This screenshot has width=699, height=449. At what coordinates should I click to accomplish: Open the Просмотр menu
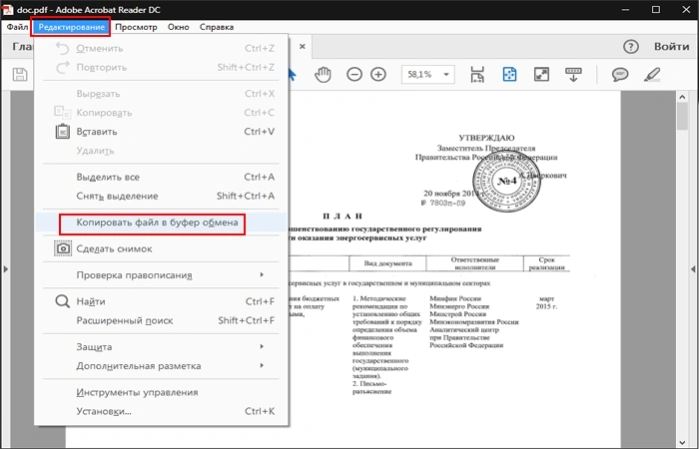pyautogui.click(x=136, y=27)
